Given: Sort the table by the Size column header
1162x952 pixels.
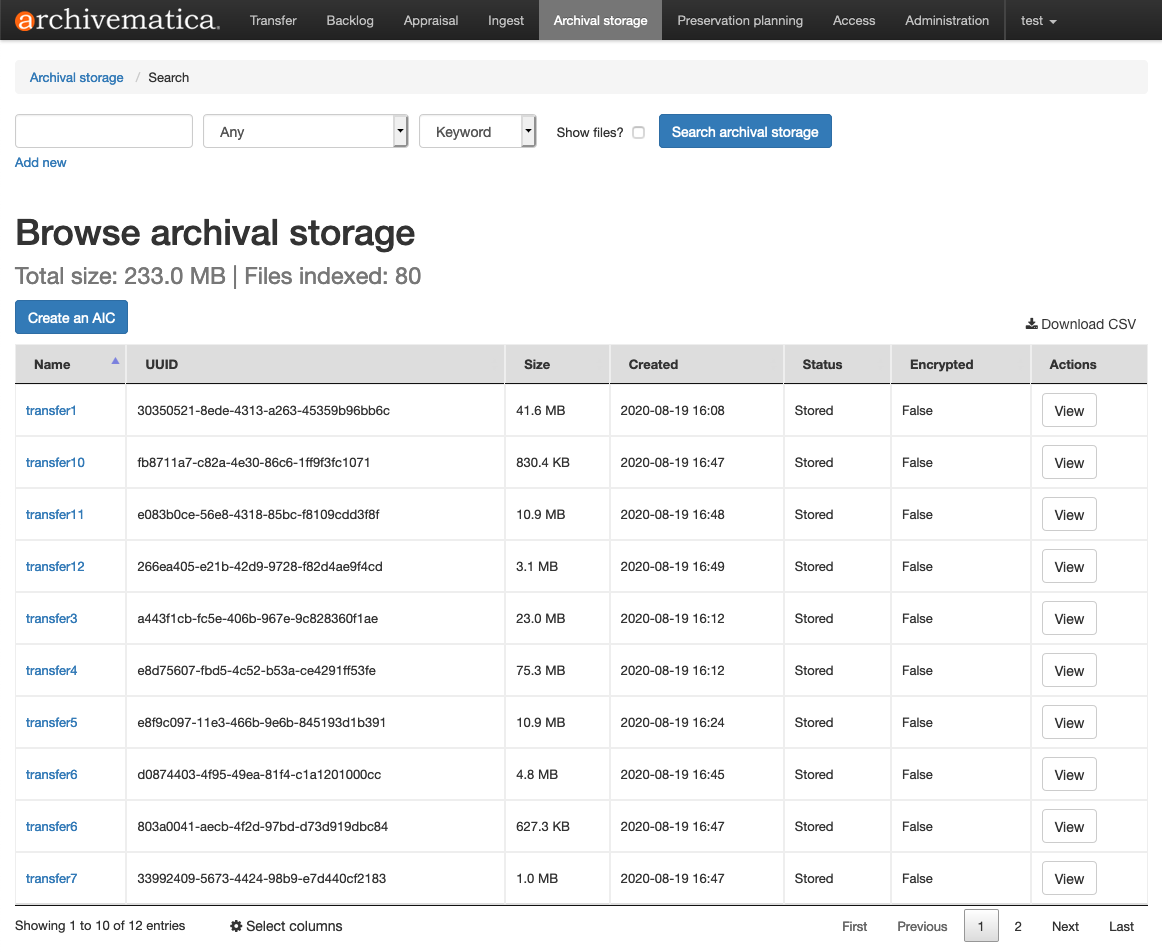Looking at the screenshot, I should tap(537, 364).
